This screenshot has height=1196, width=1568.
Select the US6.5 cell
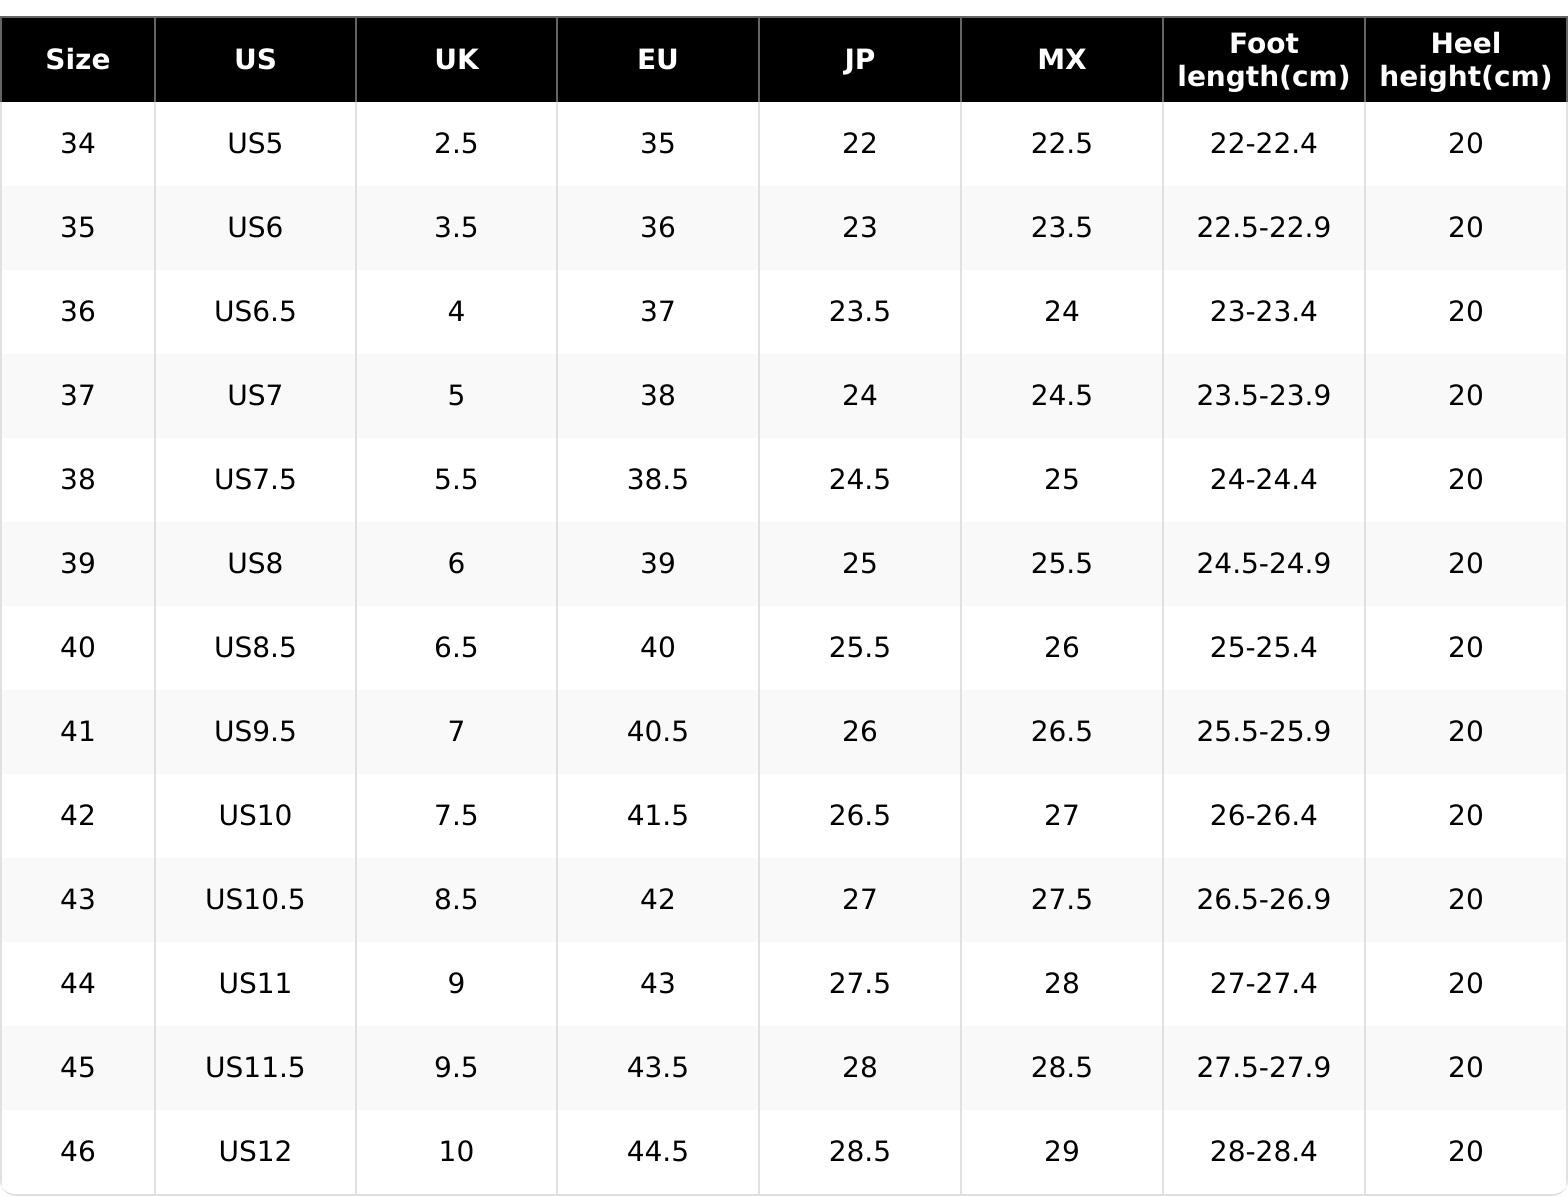point(255,312)
